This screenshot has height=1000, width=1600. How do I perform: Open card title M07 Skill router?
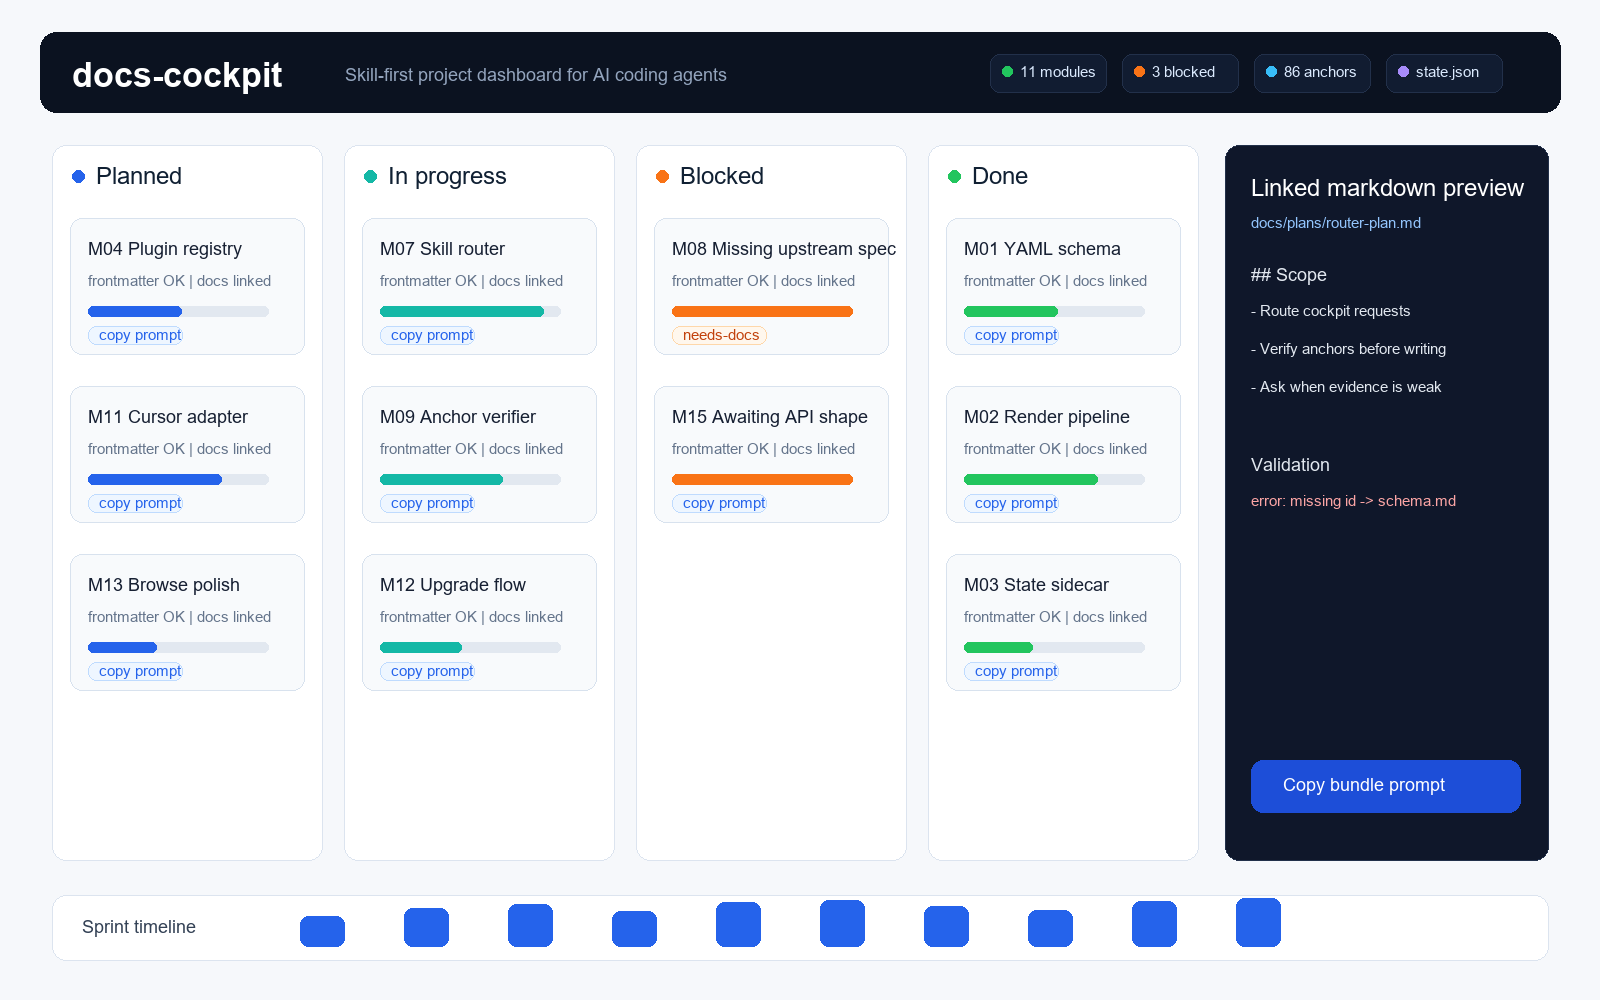click(x=442, y=249)
